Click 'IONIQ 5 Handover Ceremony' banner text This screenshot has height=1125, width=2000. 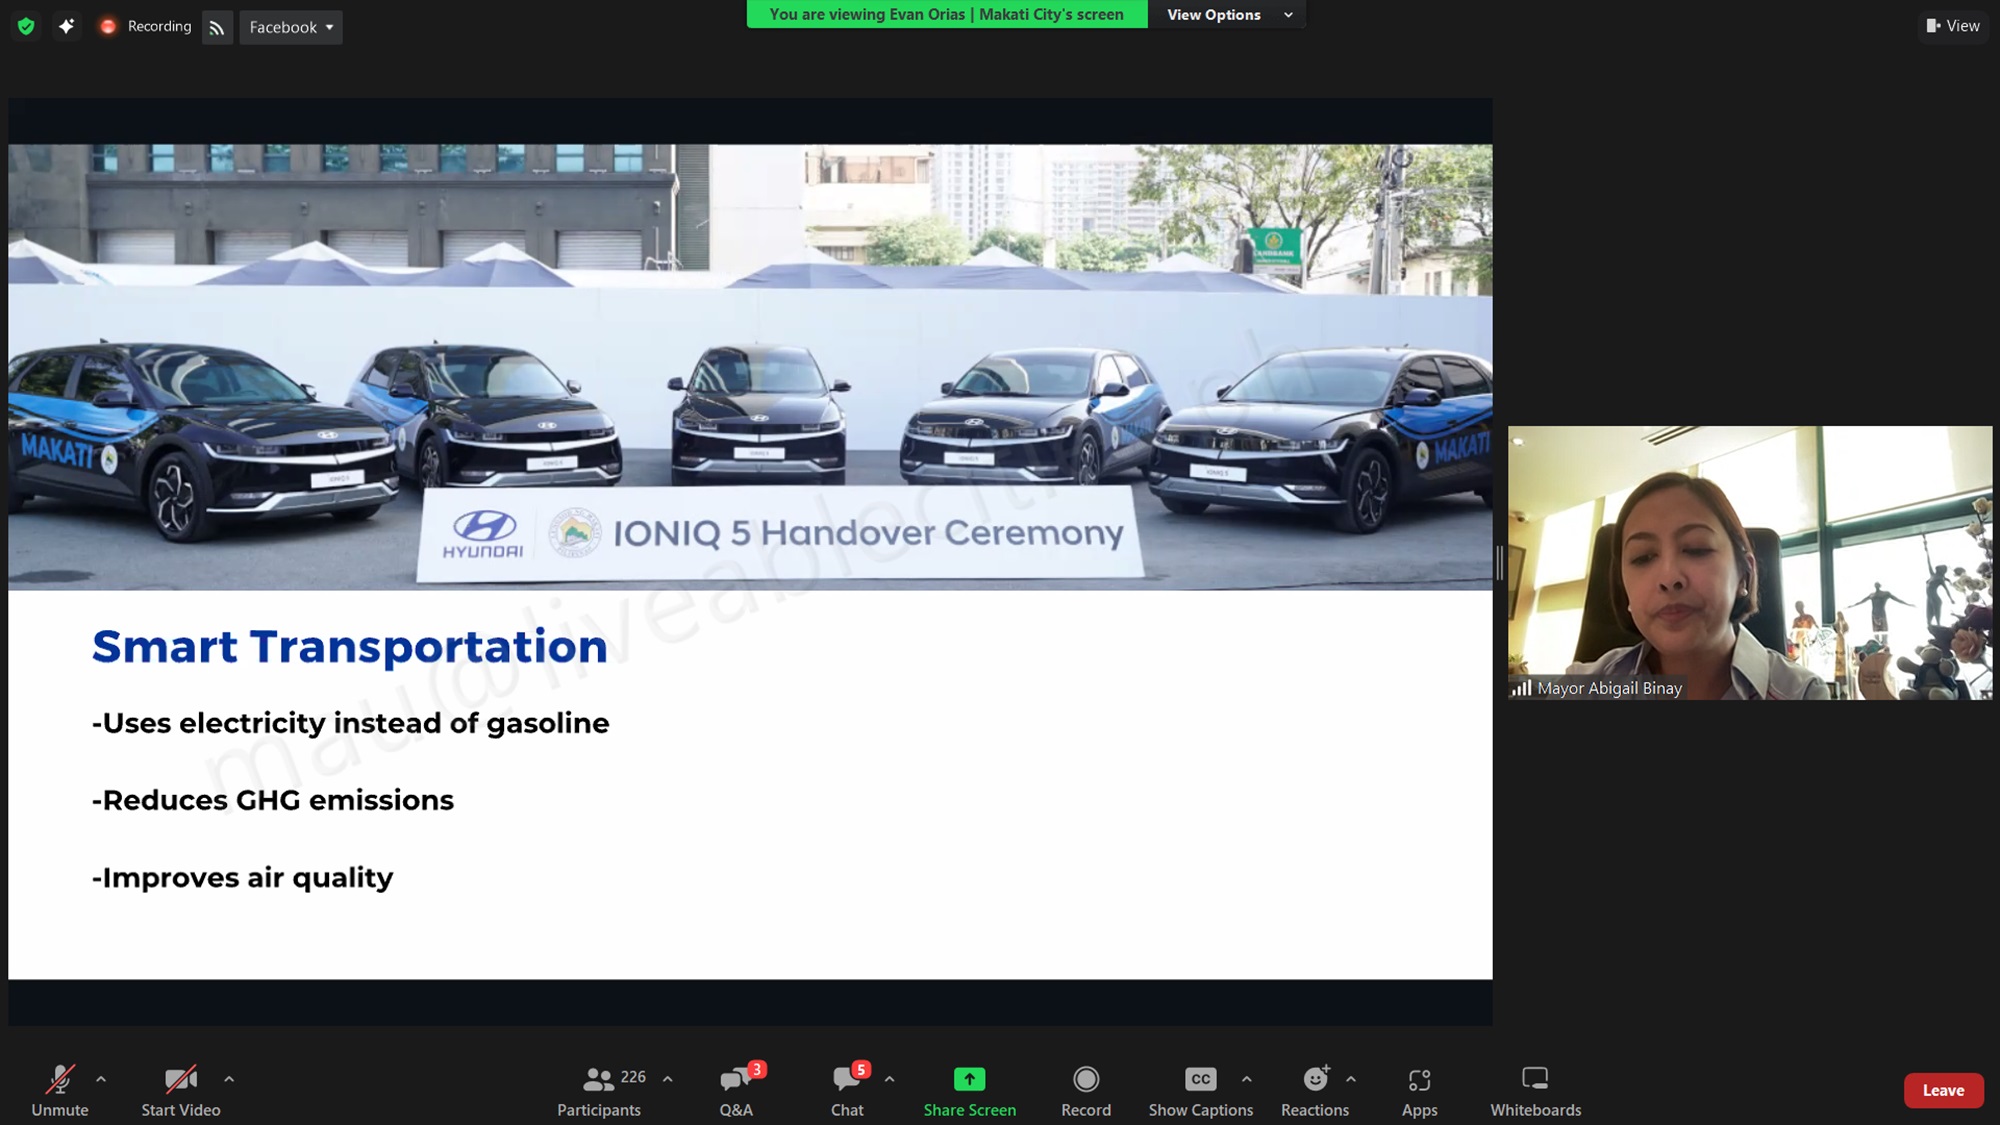click(x=868, y=533)
